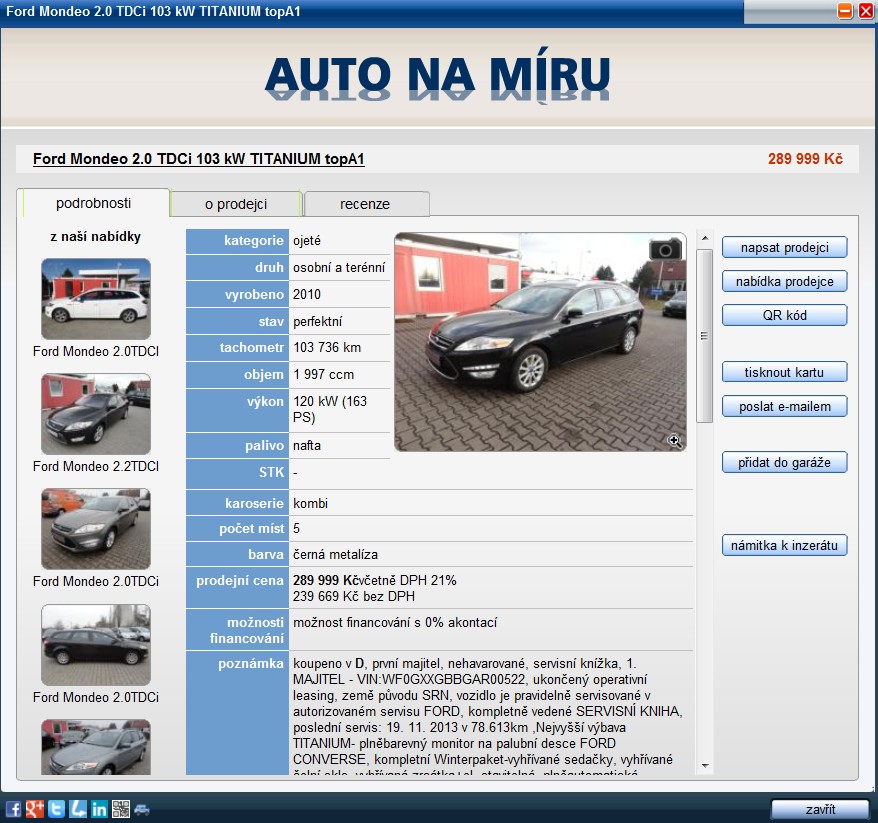Click 'přidat do garáže' button

coord(785,462)
